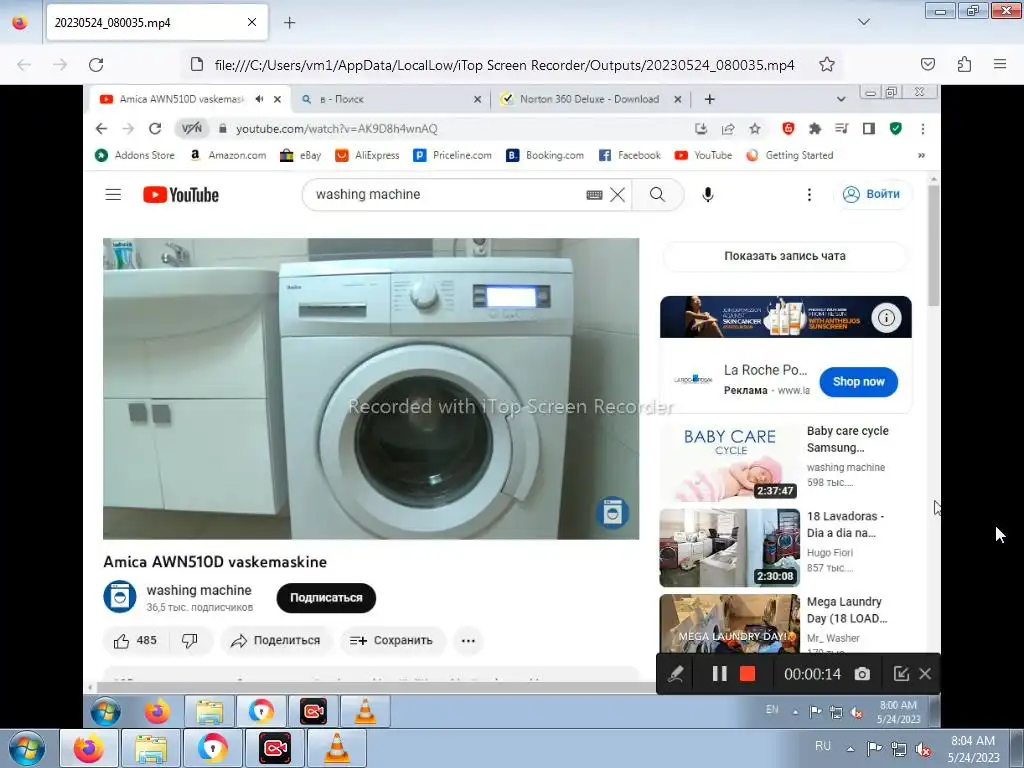Toggle the VPN badge in the address bar
The height and width of the screenshot is (768, 1024).
coord(192,129)
